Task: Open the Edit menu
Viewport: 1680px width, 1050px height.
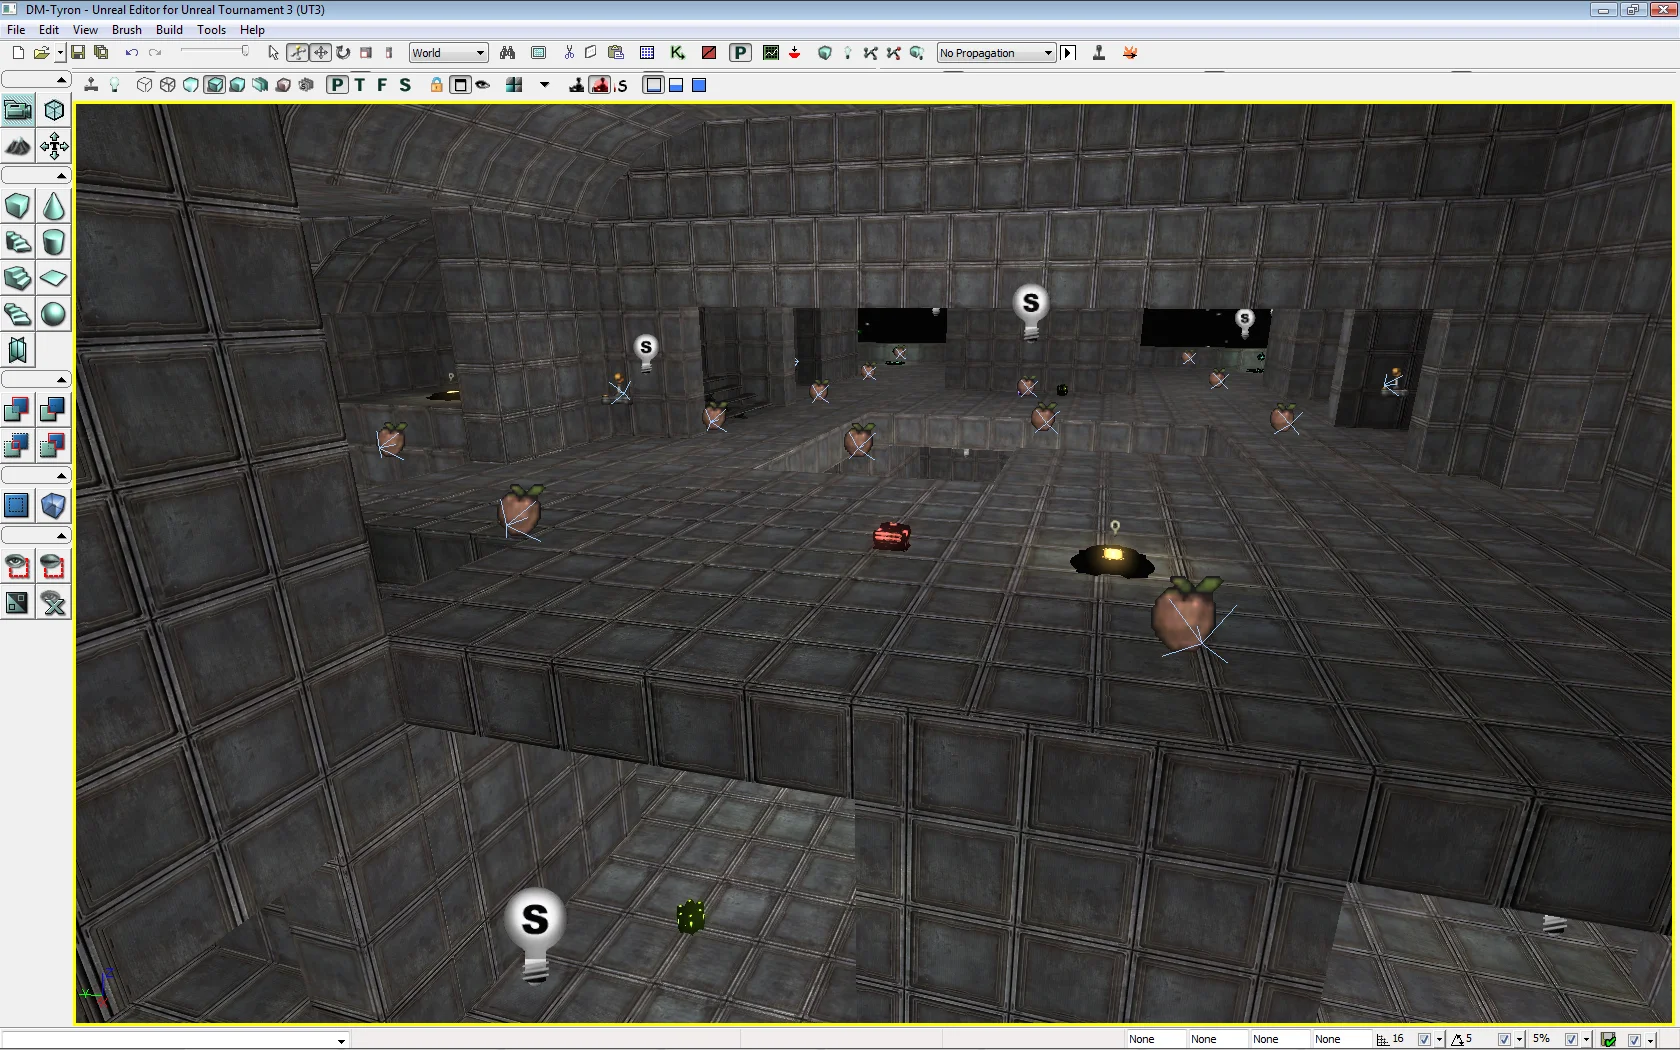Action: coord(49,30)
